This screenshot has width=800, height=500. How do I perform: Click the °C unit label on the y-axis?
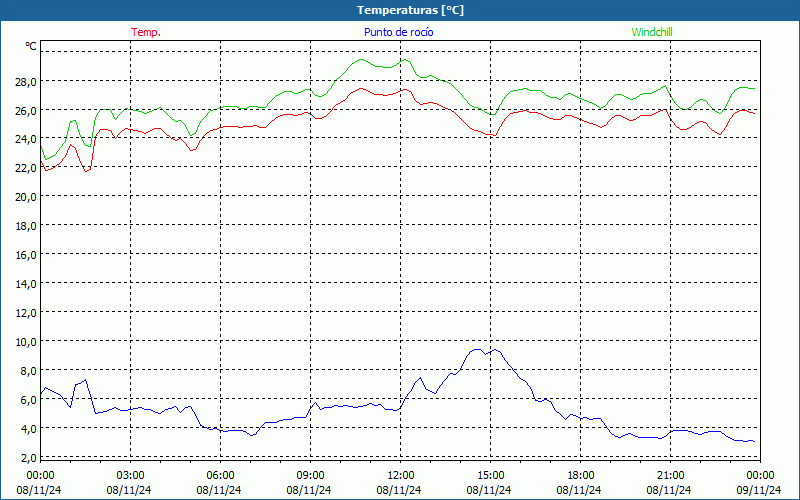pyautogui.click(x=31, y=46)
